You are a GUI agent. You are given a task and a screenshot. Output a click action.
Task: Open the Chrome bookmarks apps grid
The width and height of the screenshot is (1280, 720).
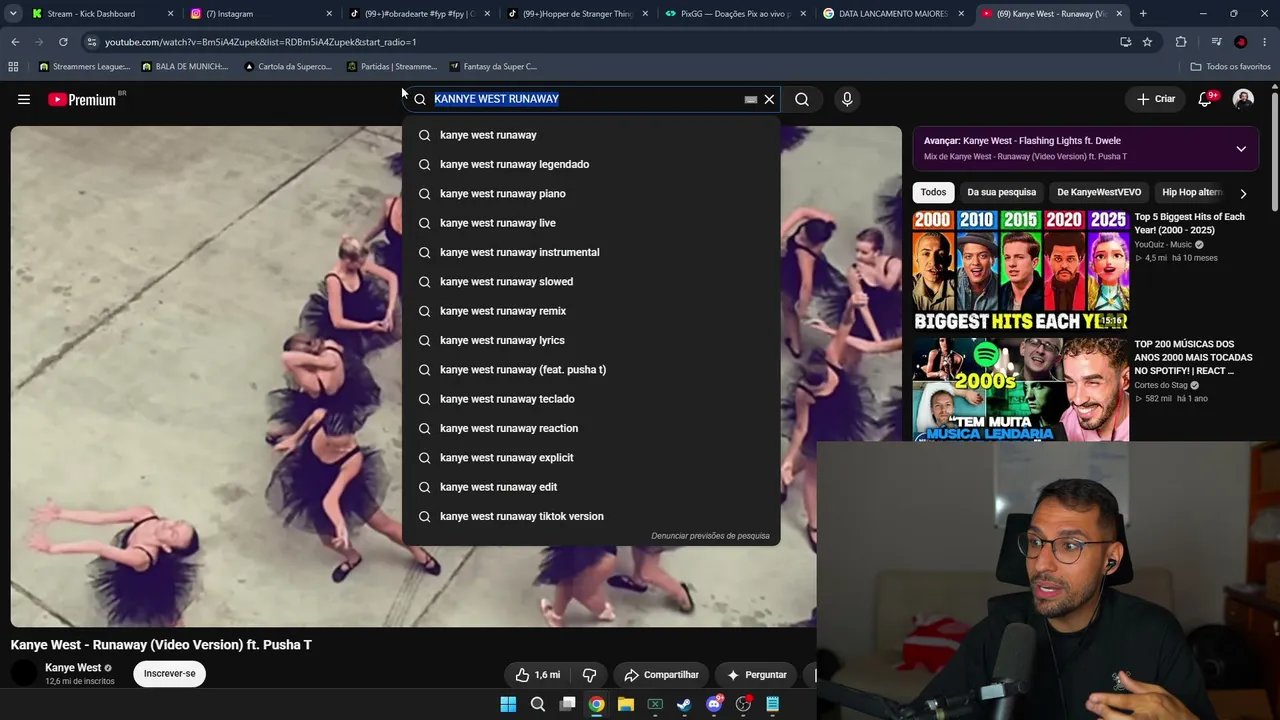[x=13, y=67]
